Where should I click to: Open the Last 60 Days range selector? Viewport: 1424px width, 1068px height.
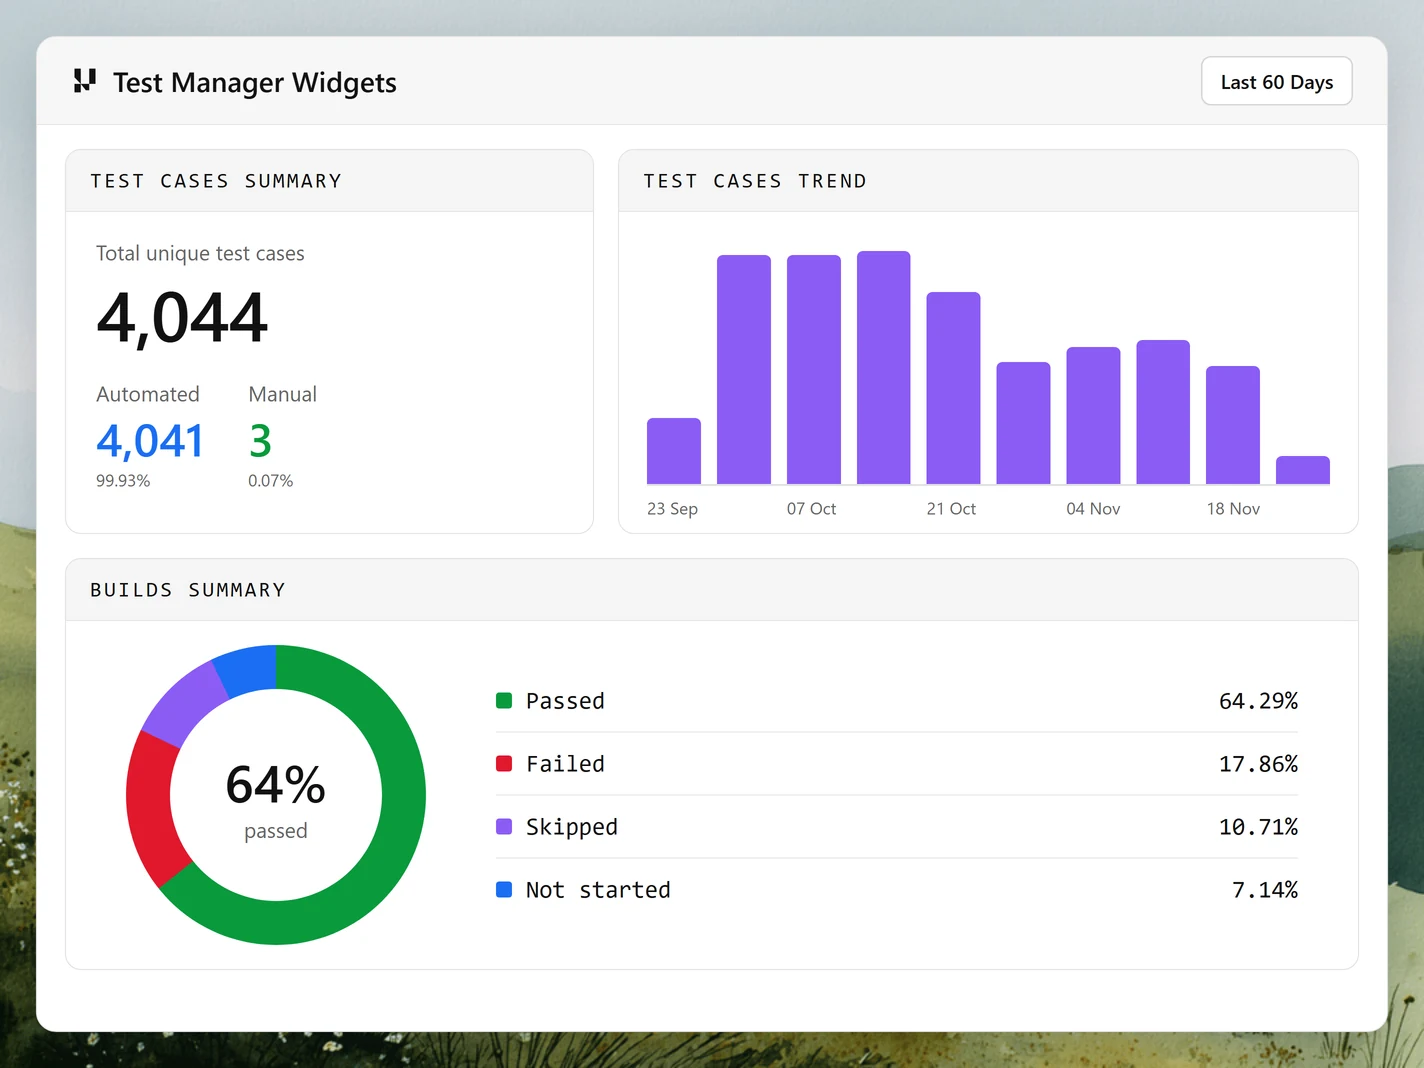coord(1277,81)
